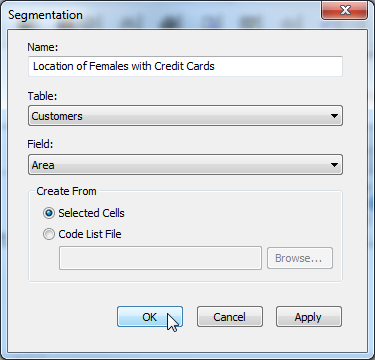Click the Apply button
The height and width of the screenshot is (360, 375).
[x=309, y=317]
